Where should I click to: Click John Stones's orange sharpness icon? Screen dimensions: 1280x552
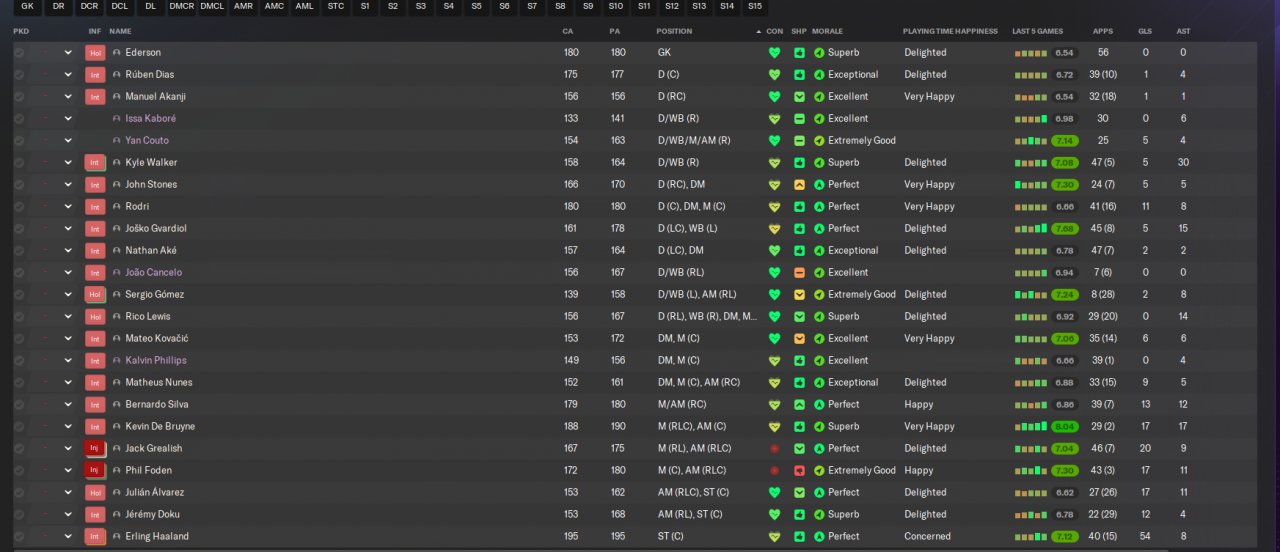pyautogui.click(x=799, y=184)
